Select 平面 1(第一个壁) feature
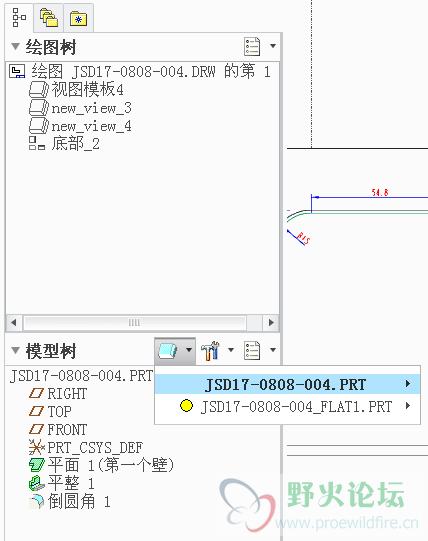The height and width of the screenshot is (541, 428). tap(110, 465)
